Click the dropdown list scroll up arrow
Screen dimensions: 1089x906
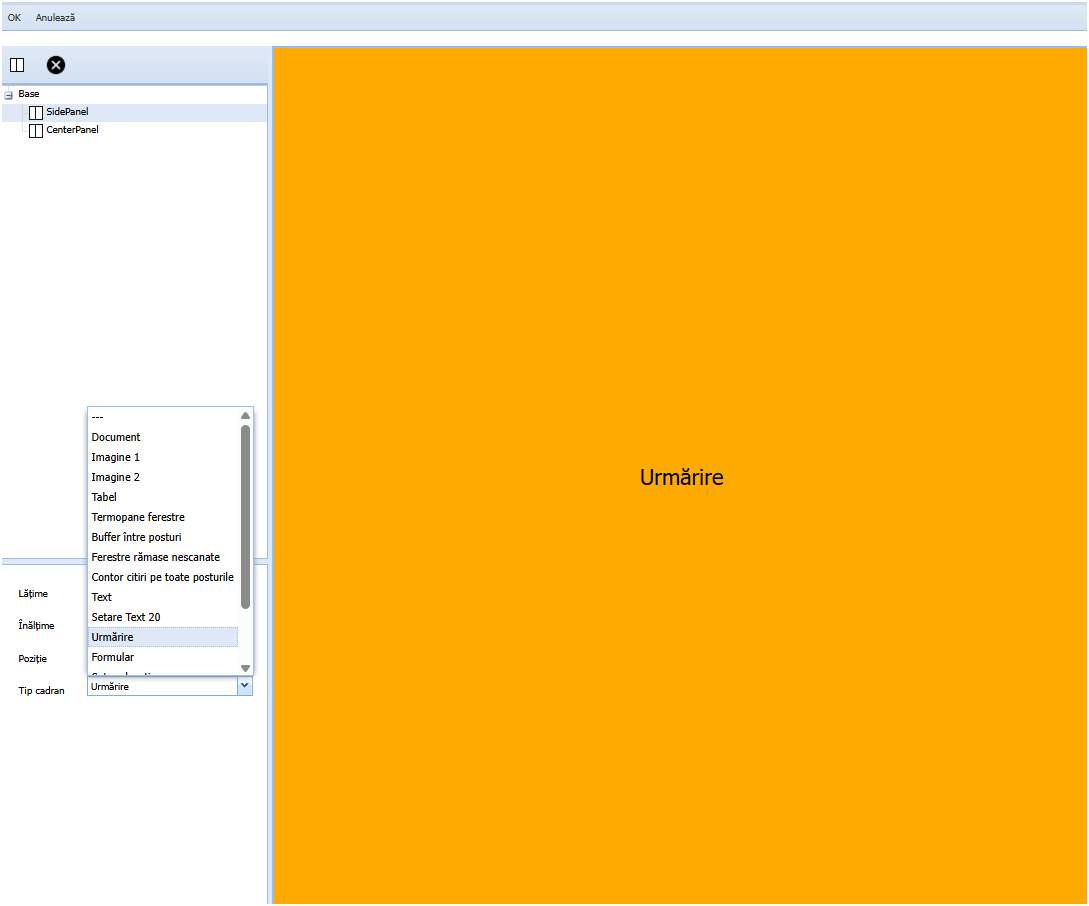(x=245, y=416)
